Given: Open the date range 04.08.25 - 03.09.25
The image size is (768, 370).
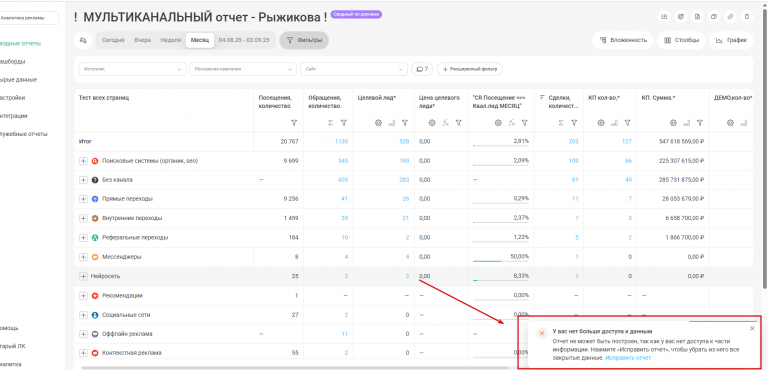Looking at the screenshot, I should pyautogui.click(x=244, y=40).
